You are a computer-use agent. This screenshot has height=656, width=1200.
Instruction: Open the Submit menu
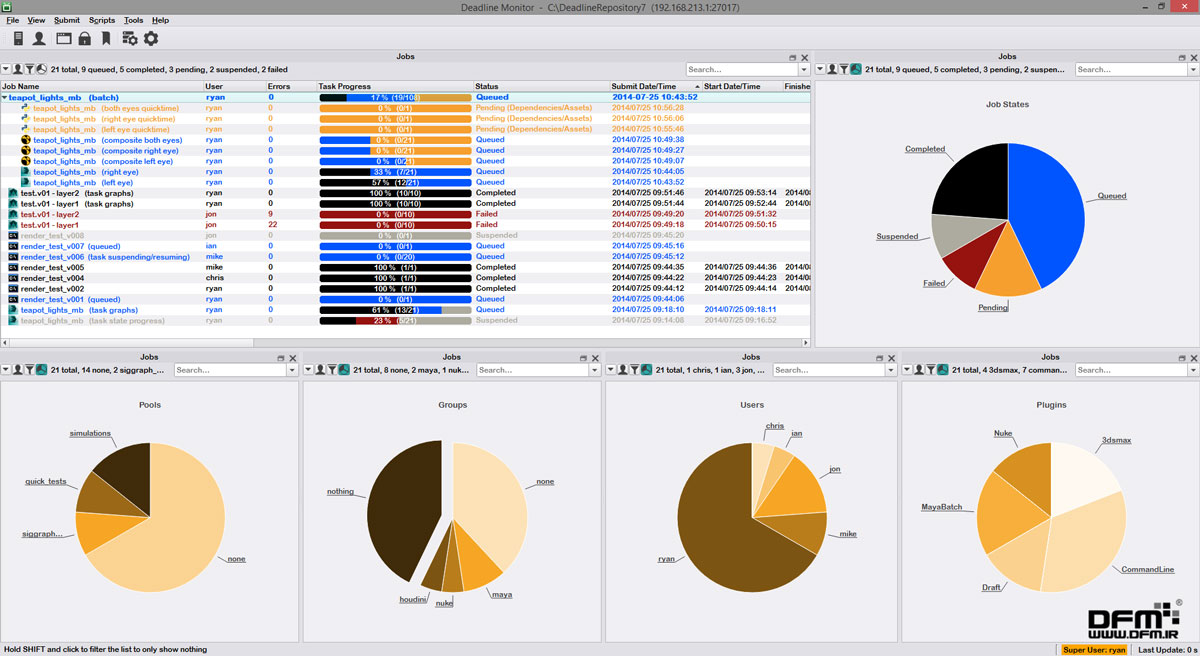tap(67, 20)
